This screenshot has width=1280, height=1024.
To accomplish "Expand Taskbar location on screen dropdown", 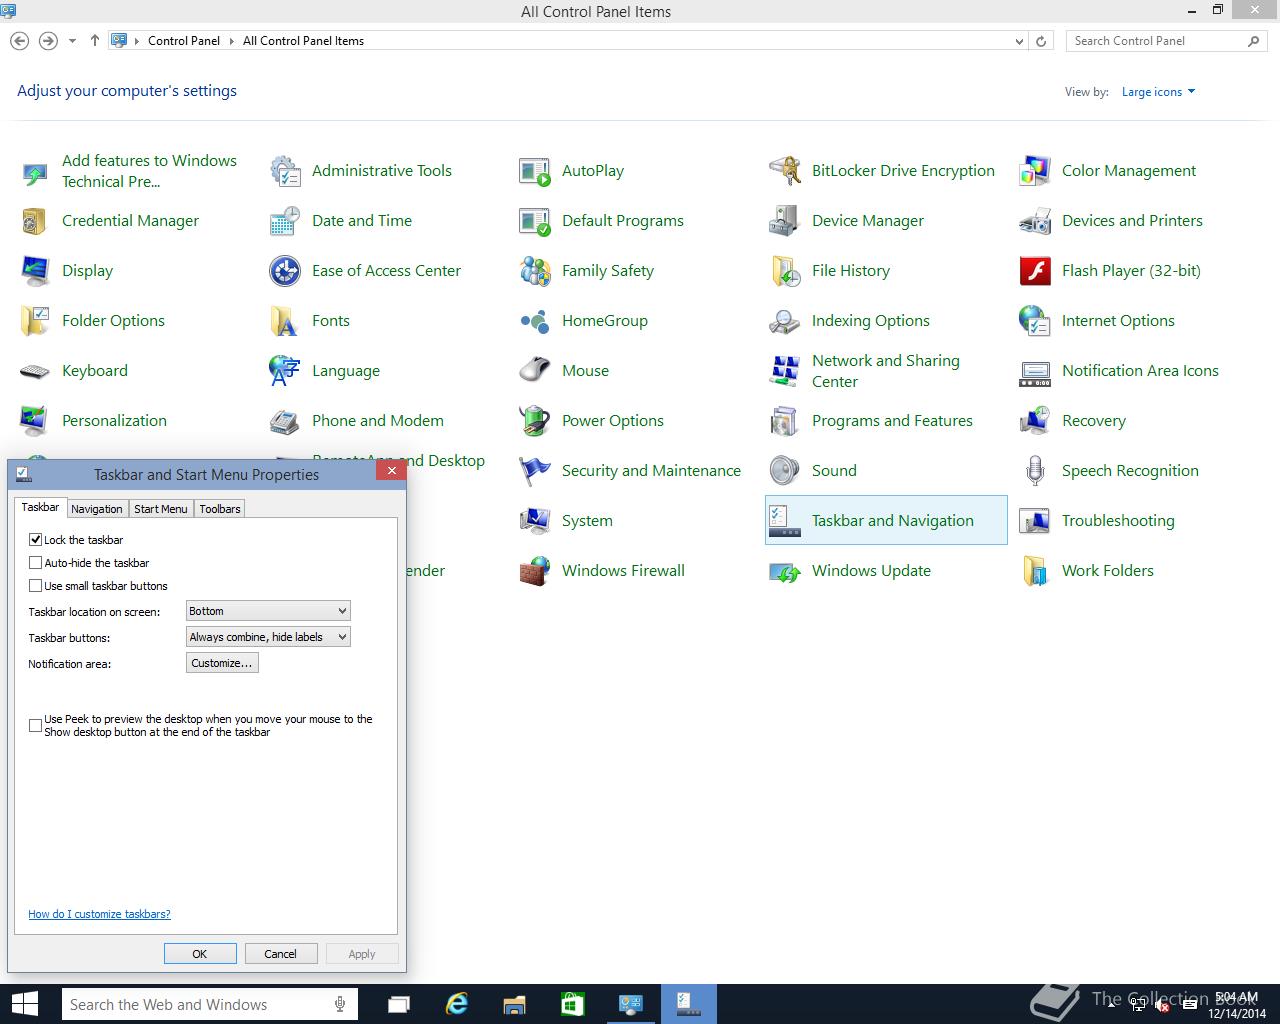I will pyautogui.click(x=268, y=610).
